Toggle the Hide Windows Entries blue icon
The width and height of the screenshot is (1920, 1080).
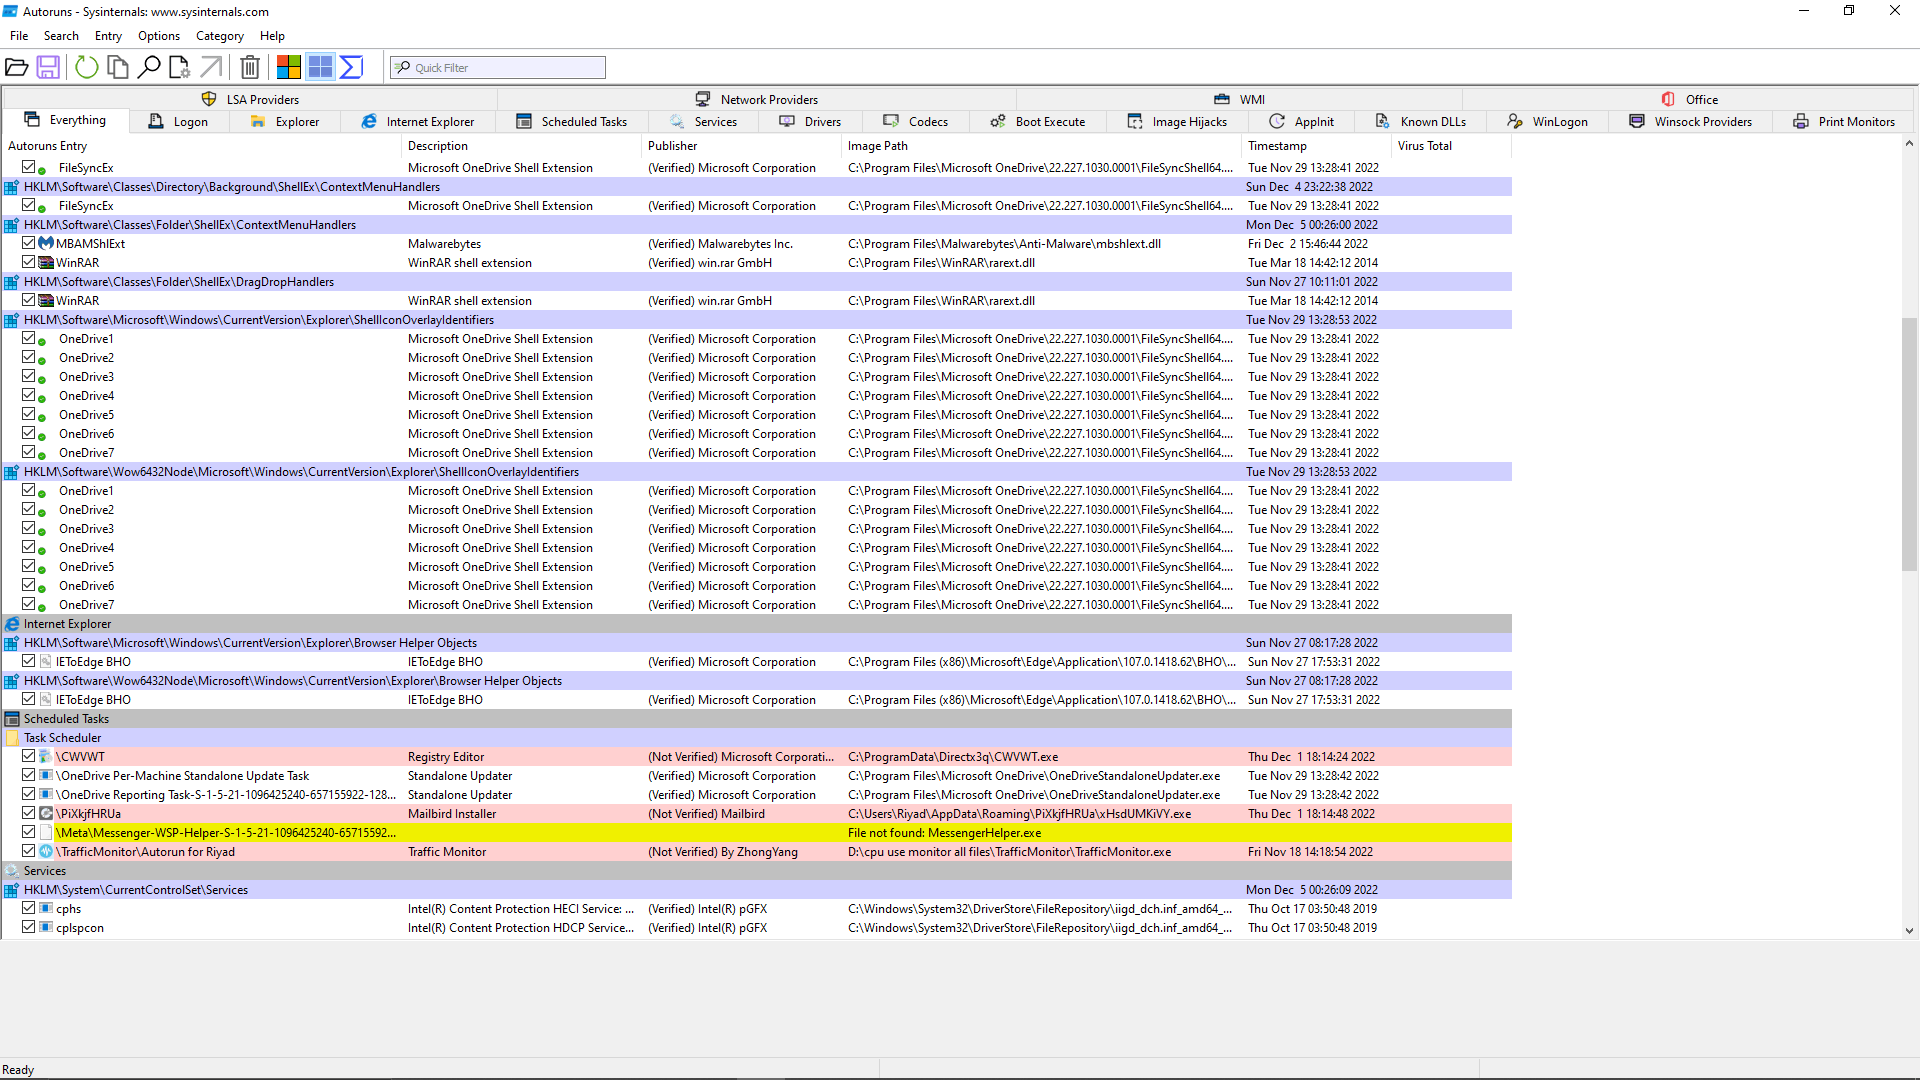tap(320, 67)
